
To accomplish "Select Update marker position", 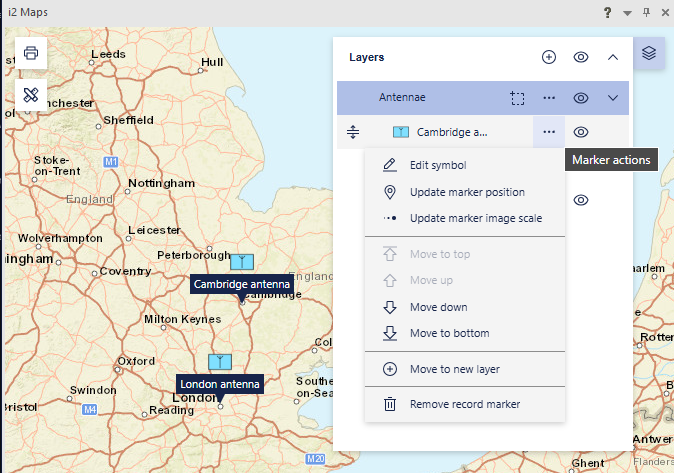I will pos(467,192).
